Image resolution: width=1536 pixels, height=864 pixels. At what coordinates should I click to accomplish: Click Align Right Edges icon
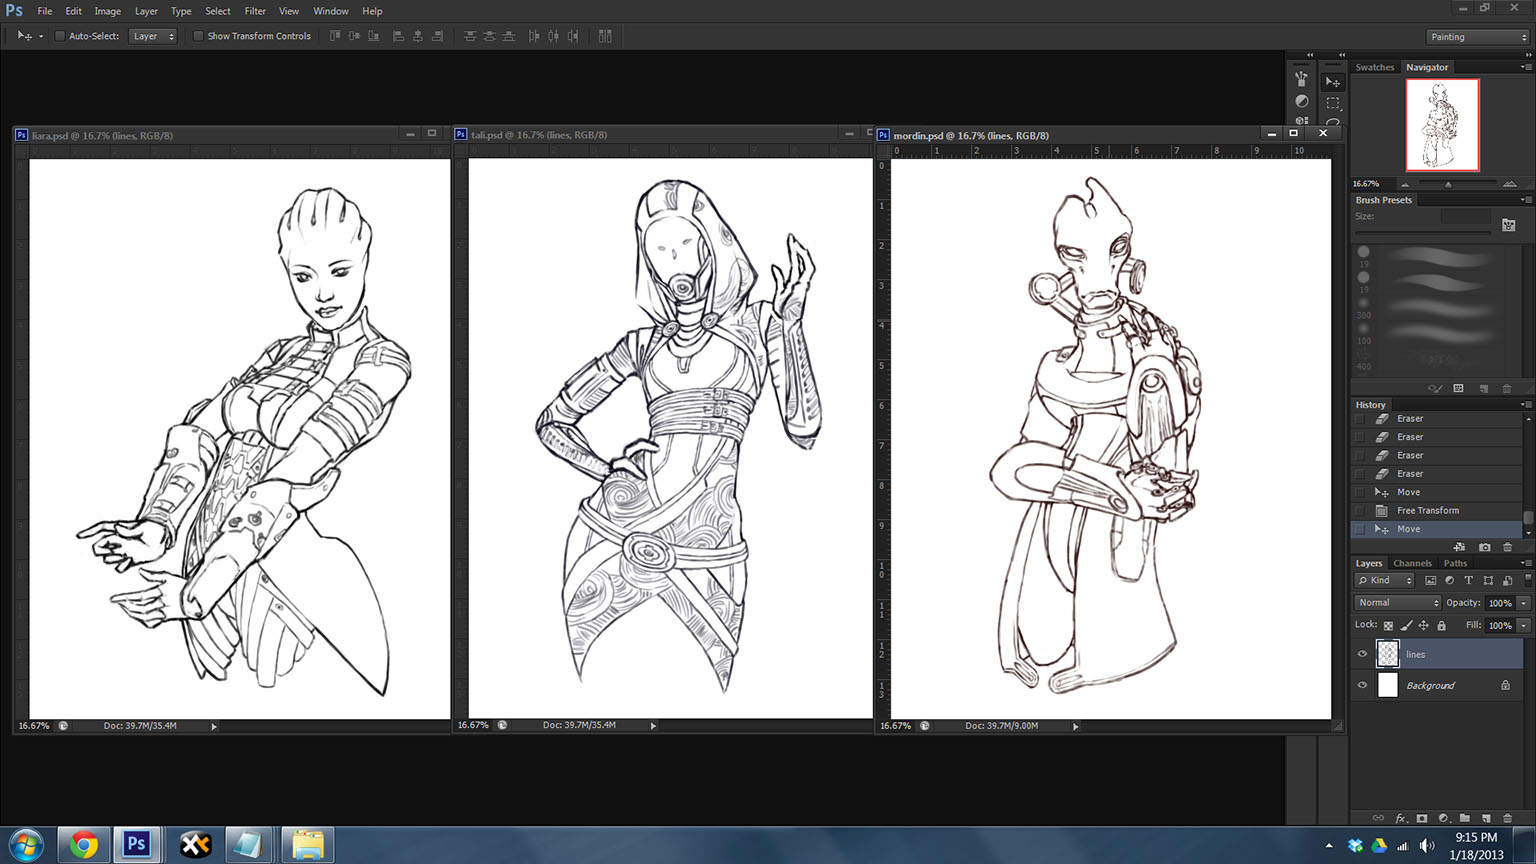point(437,36)
